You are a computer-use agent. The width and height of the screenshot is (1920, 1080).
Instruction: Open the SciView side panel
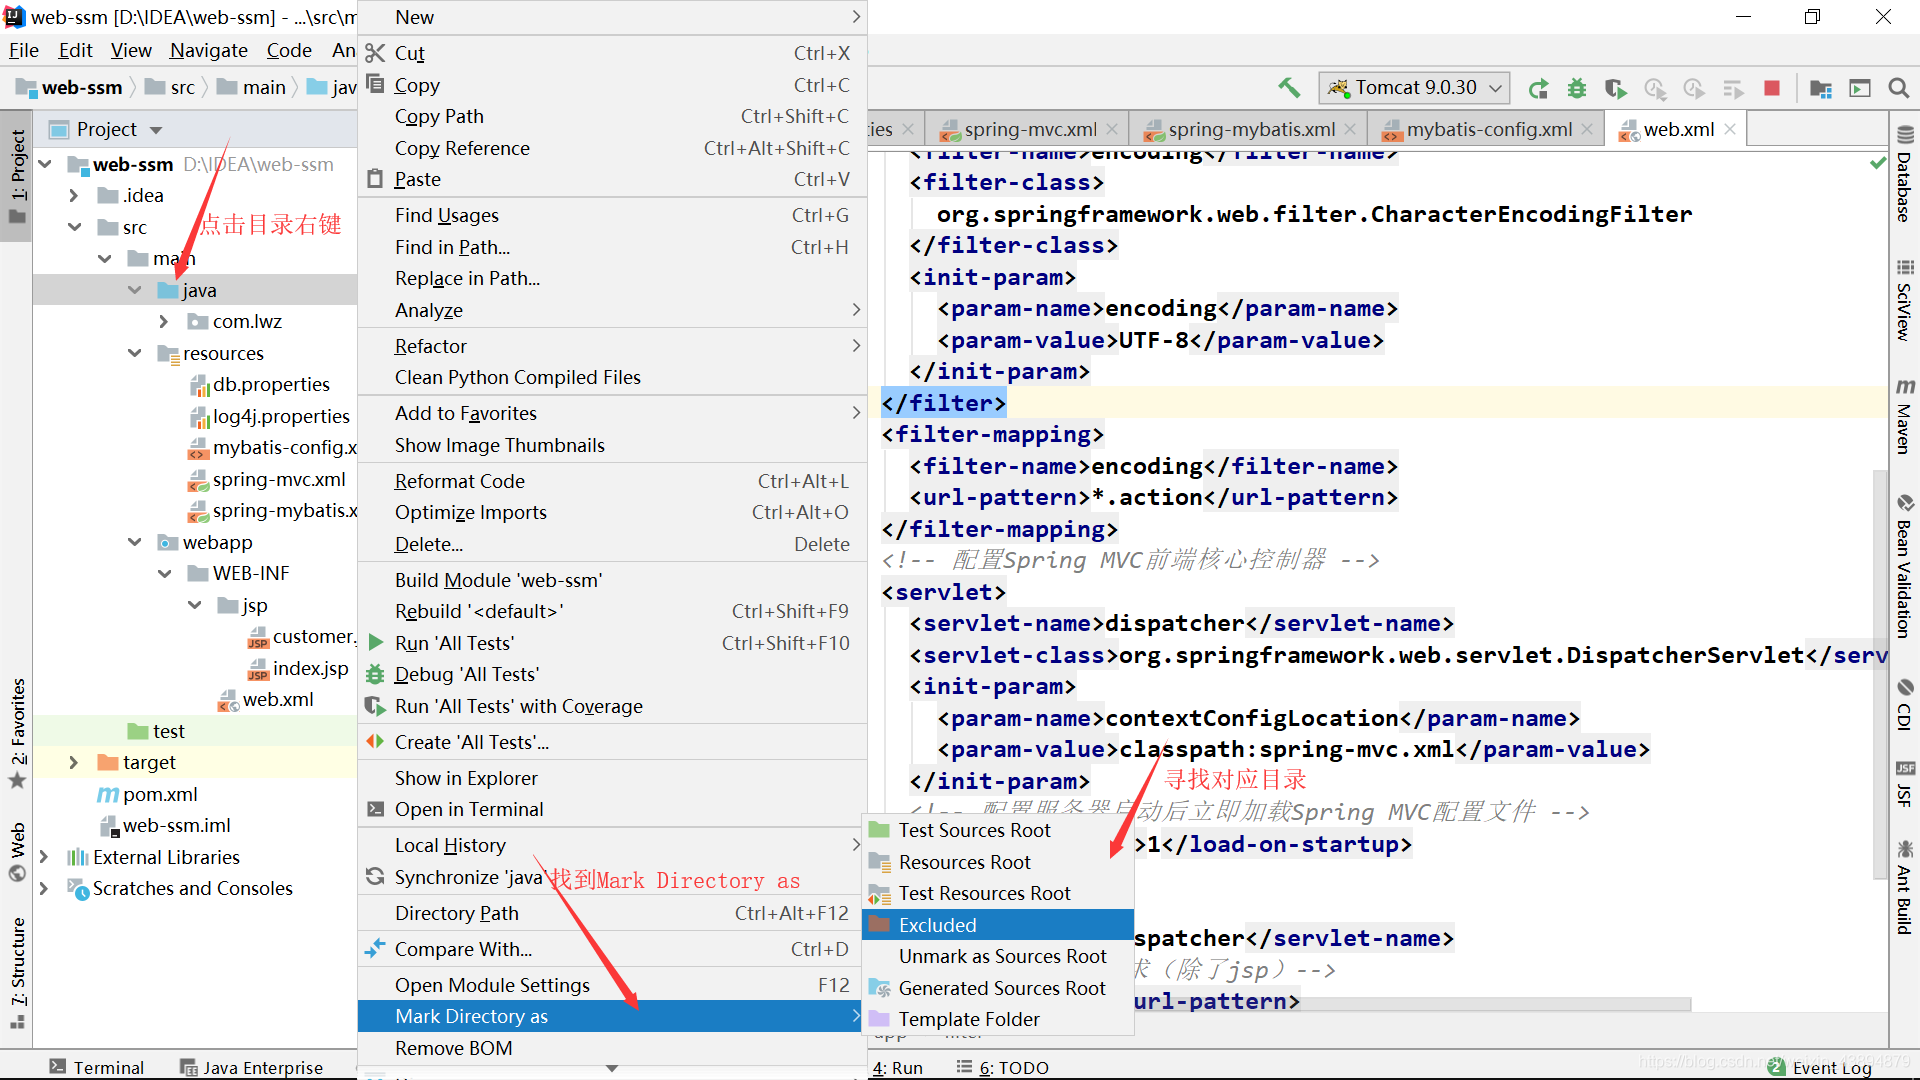click(1905, 299)
